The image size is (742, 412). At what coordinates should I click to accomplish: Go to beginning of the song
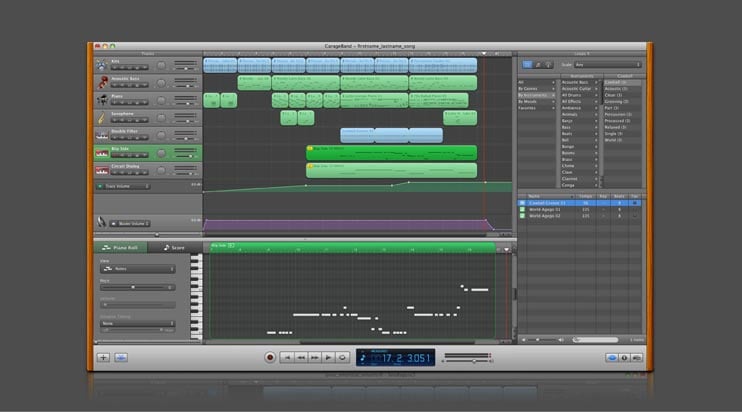[x=286, y=358]
